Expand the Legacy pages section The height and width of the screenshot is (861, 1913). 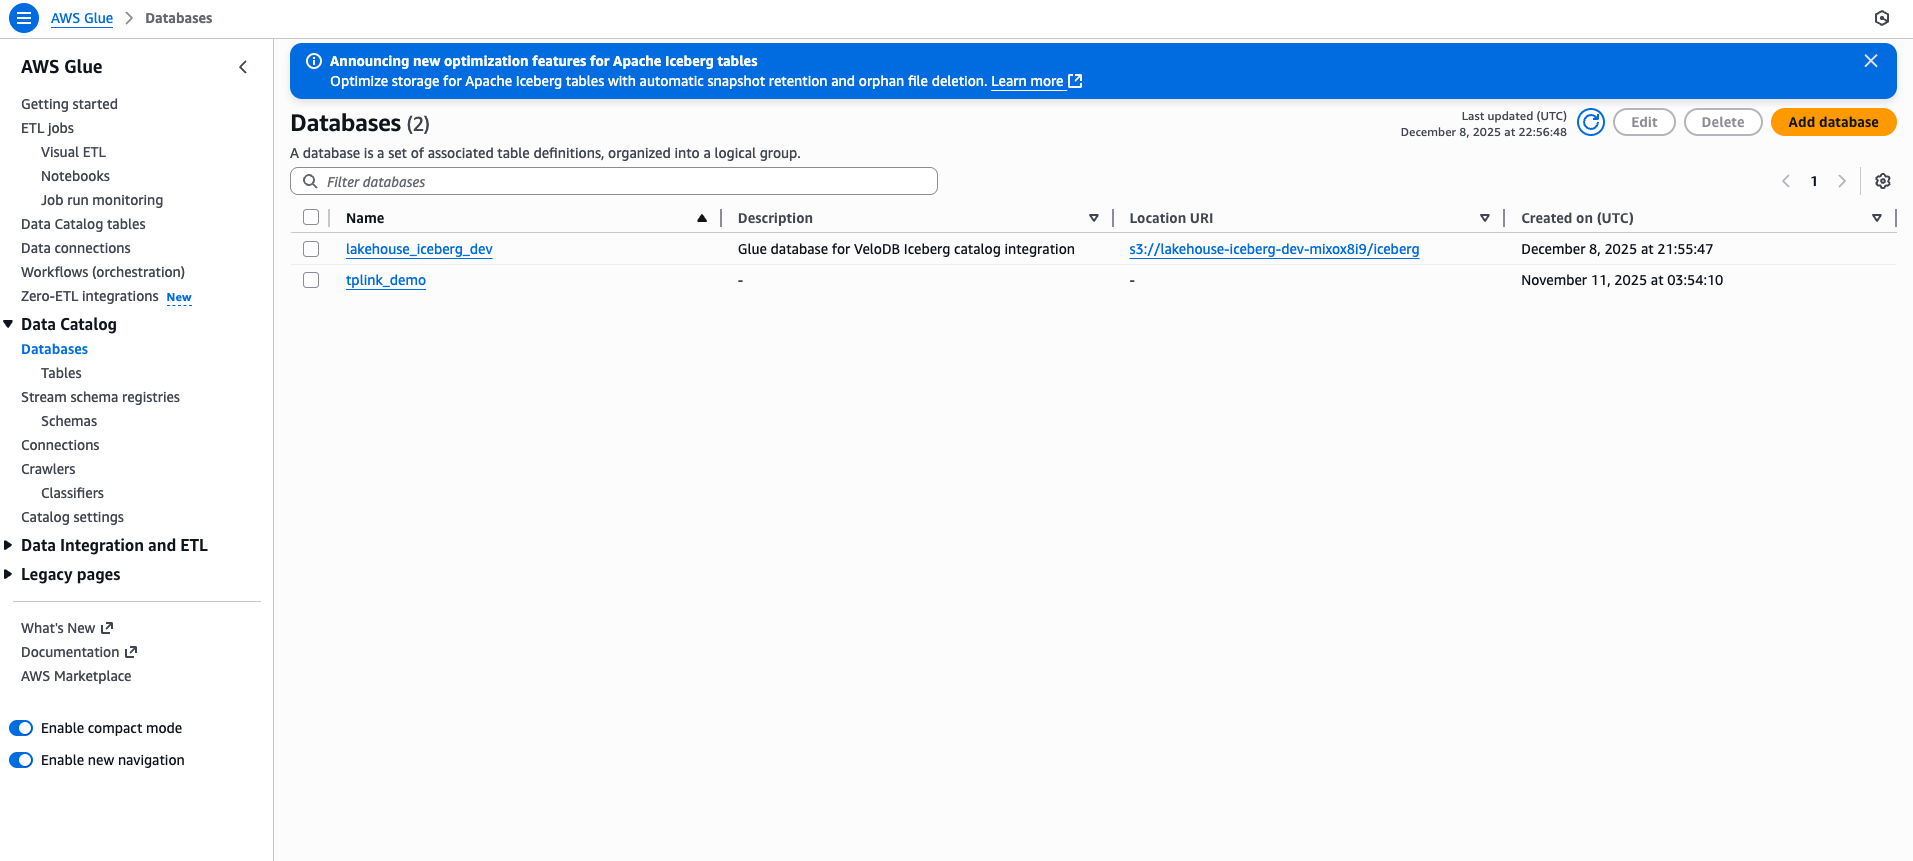[x=8, y=574]
